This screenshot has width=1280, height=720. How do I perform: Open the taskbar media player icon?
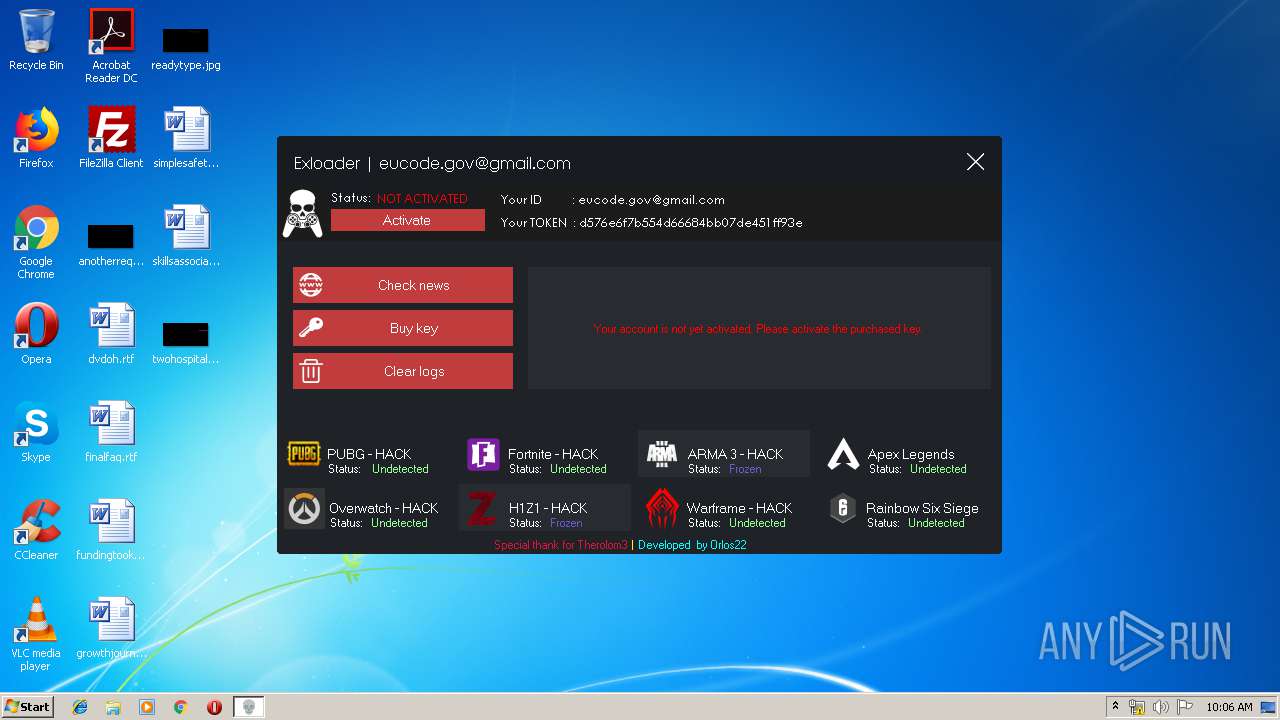pyautogui.click(x=147, y=707)
